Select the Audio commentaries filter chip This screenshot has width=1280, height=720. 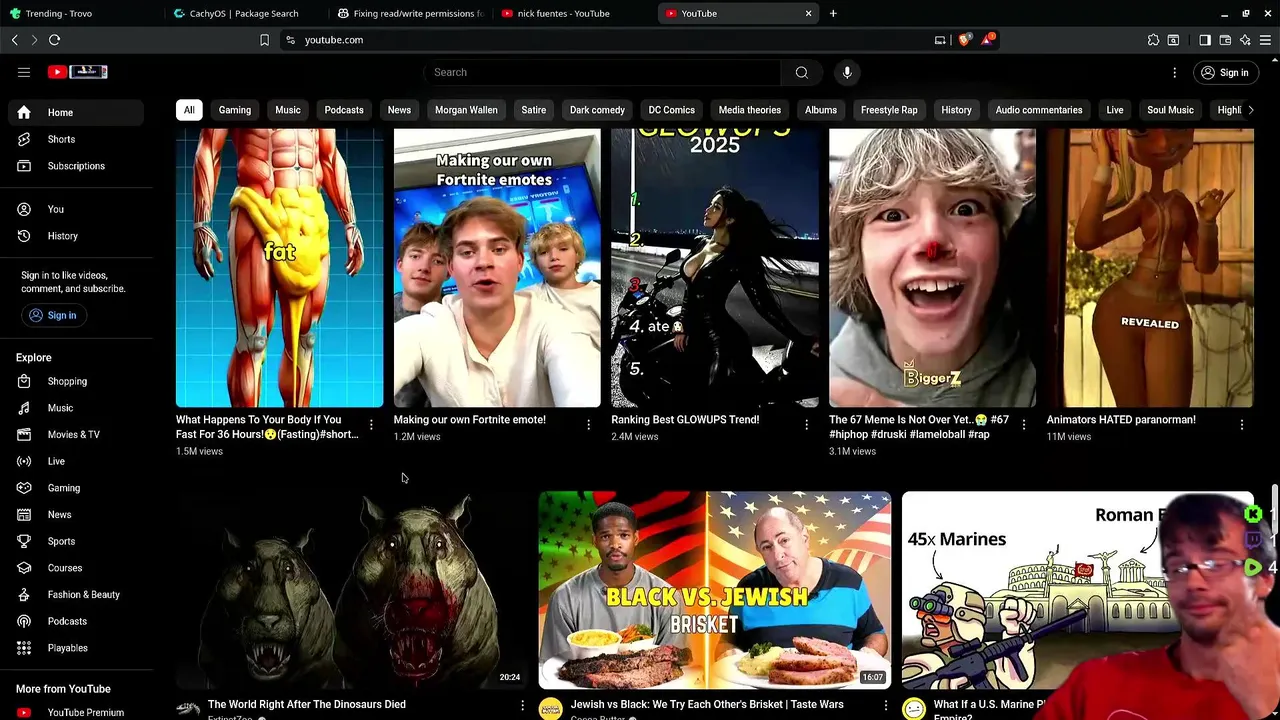click(1039, 110)
